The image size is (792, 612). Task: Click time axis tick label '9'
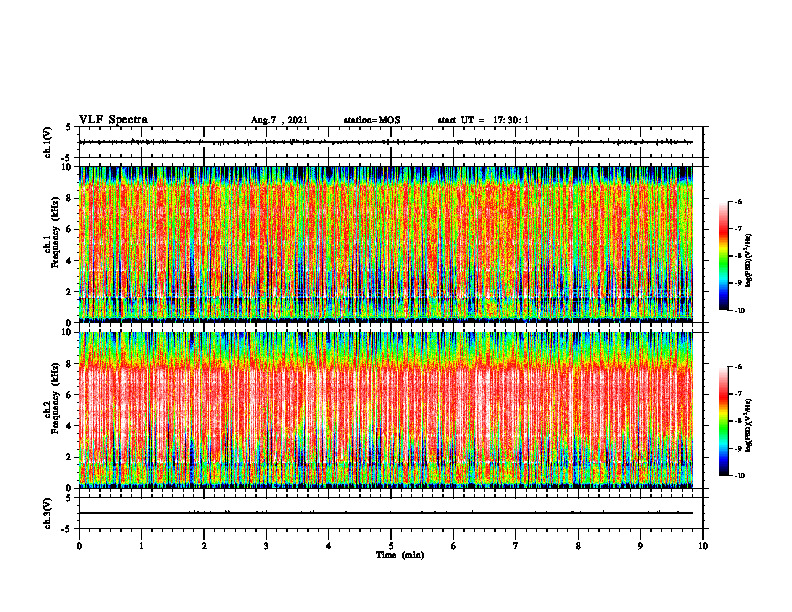click(x=640, y=546)
